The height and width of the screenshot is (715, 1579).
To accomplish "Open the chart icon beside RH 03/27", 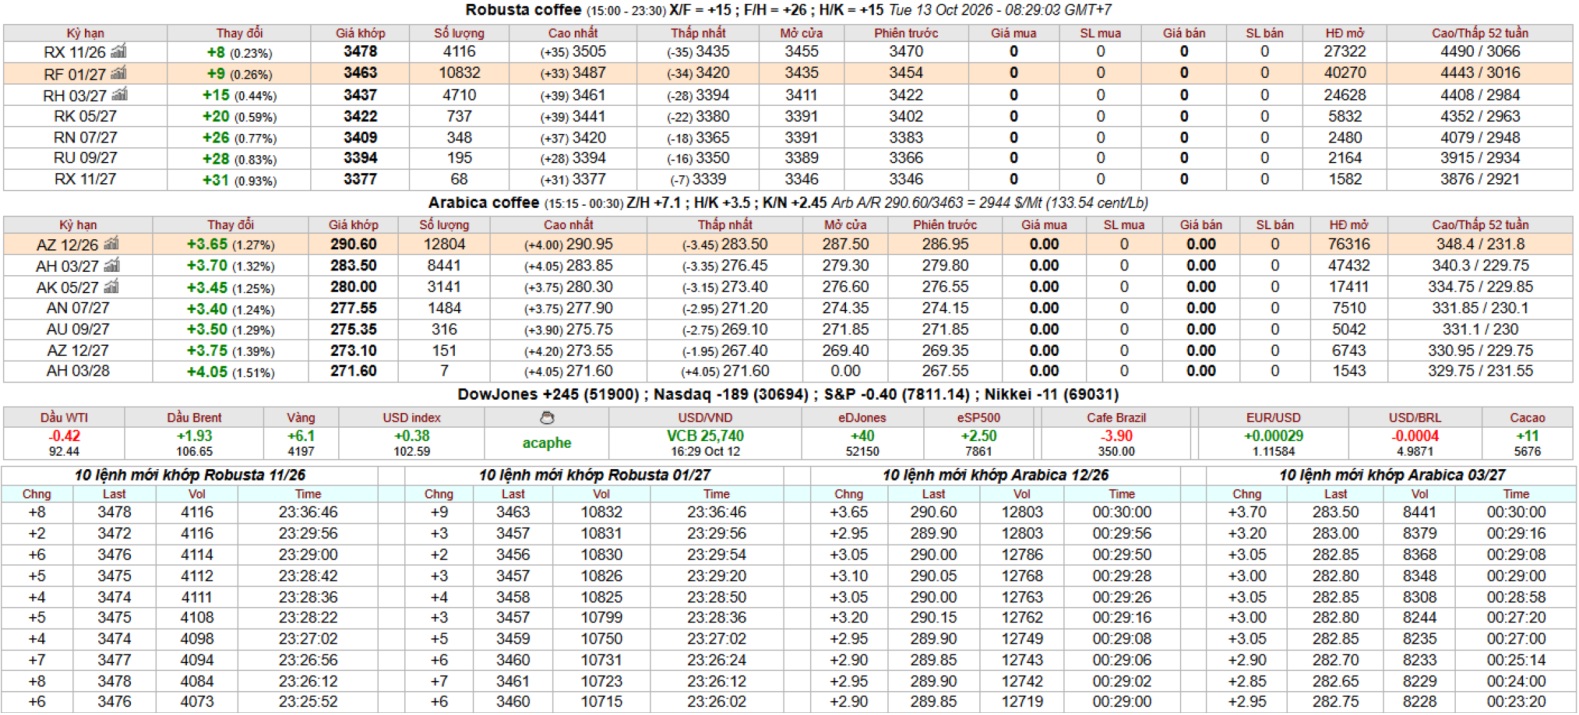I will pos(120,95).
